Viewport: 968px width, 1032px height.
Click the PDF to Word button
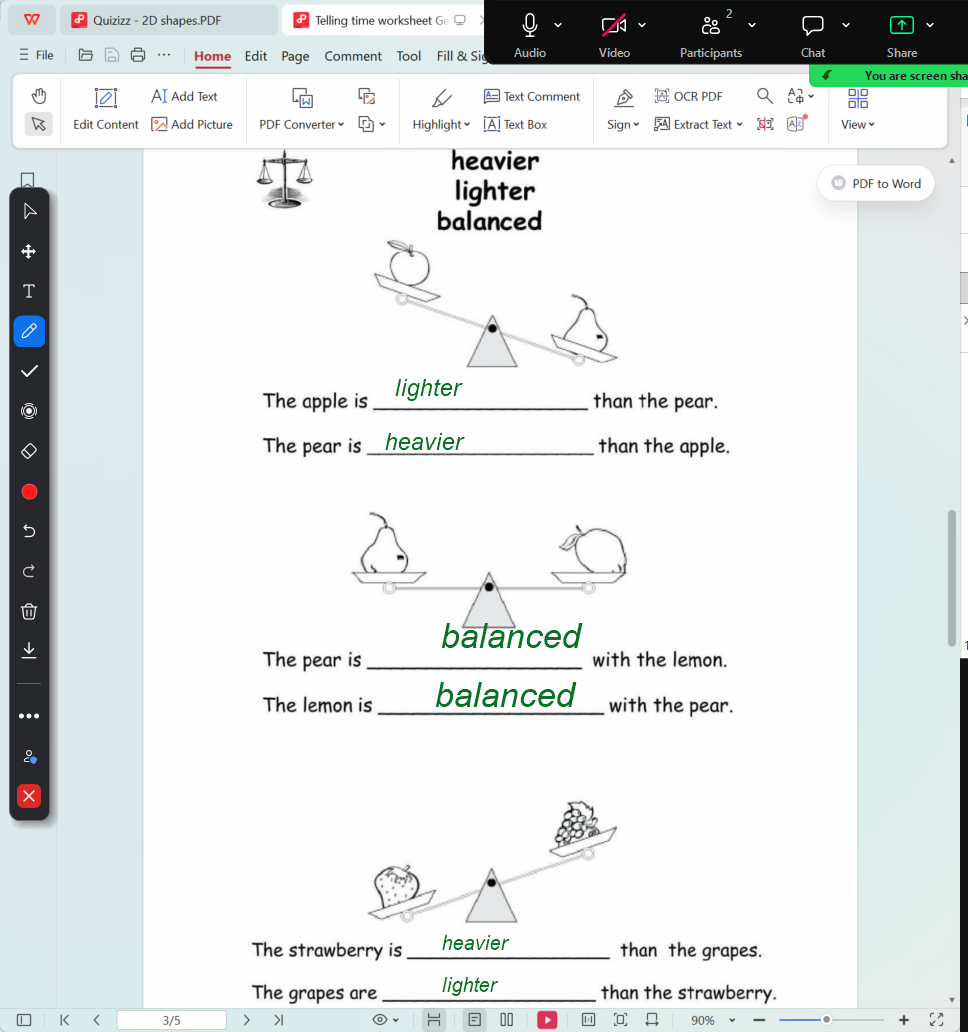(876, 184)
